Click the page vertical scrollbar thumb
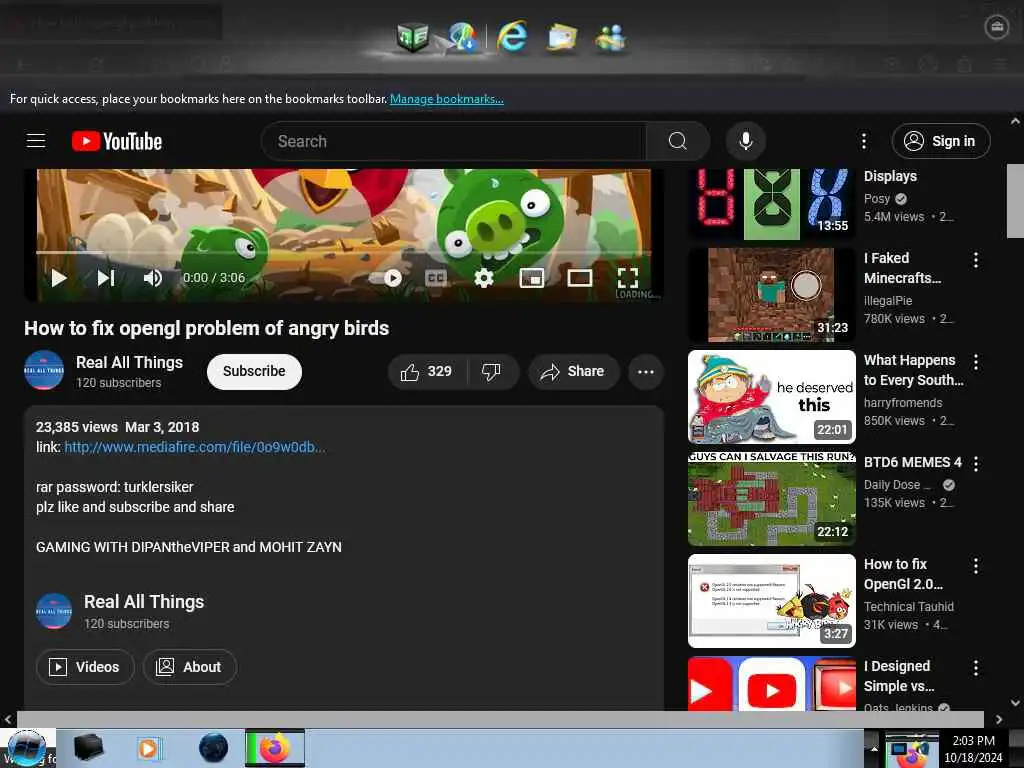This screenshot has height=768, width=1024. tap(1015, 201)
